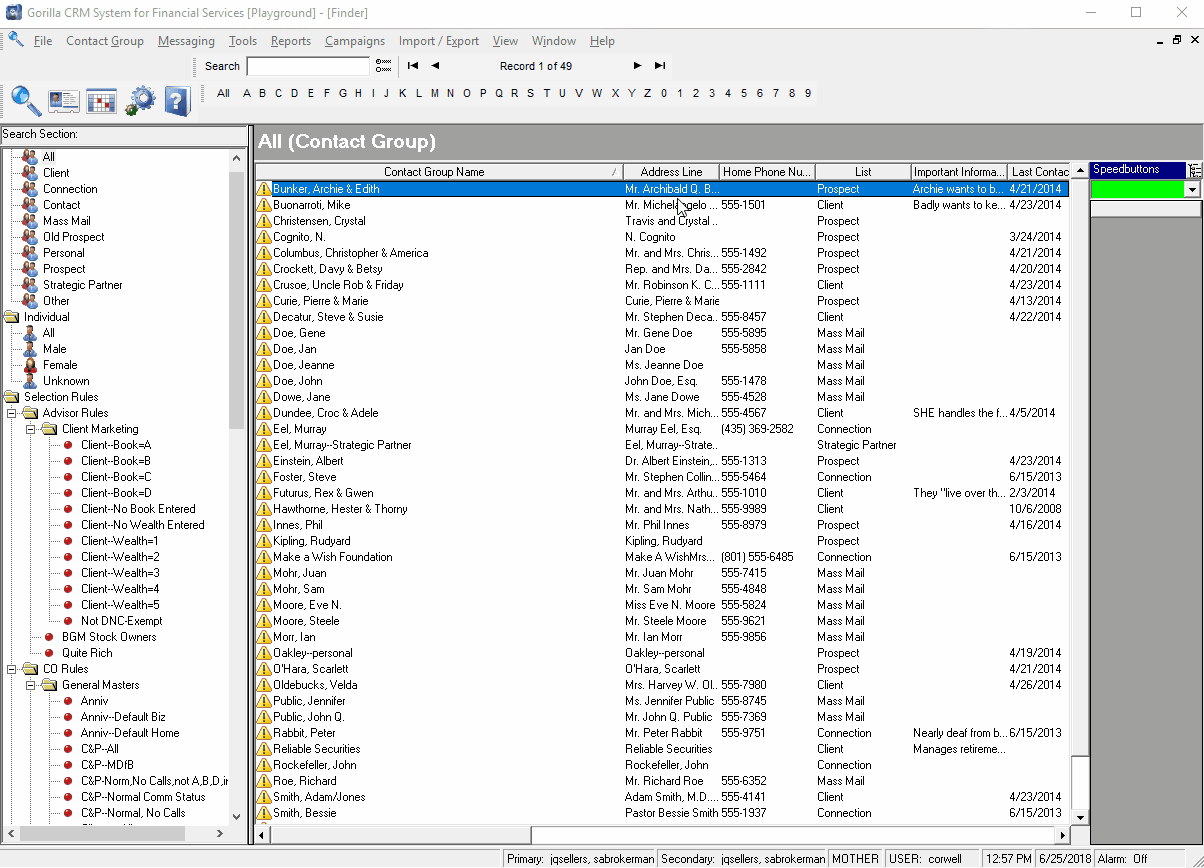This screenshot has width=1204, height=868.
Task: Click the Speedbuttons tree configuration icon
Action: coord(1195,171)
